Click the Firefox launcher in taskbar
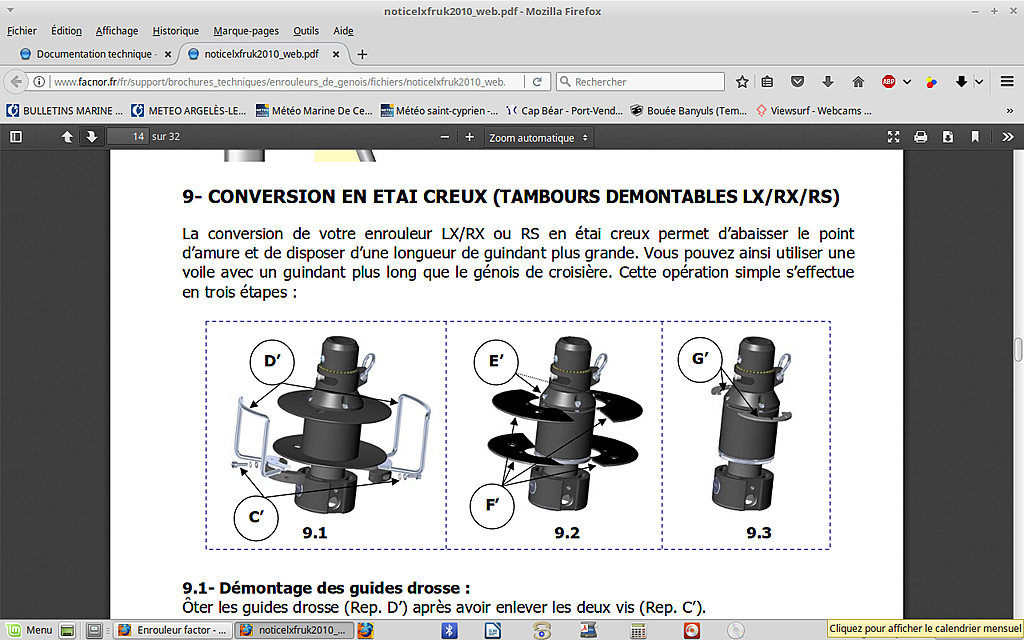Screen dimensions: 1024x640 point(366,630)
